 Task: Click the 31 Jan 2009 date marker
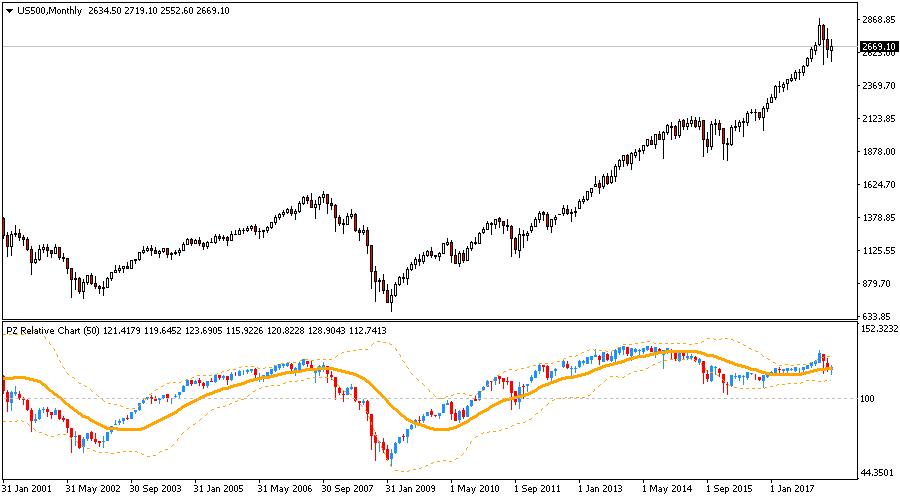tap(411, 490)
